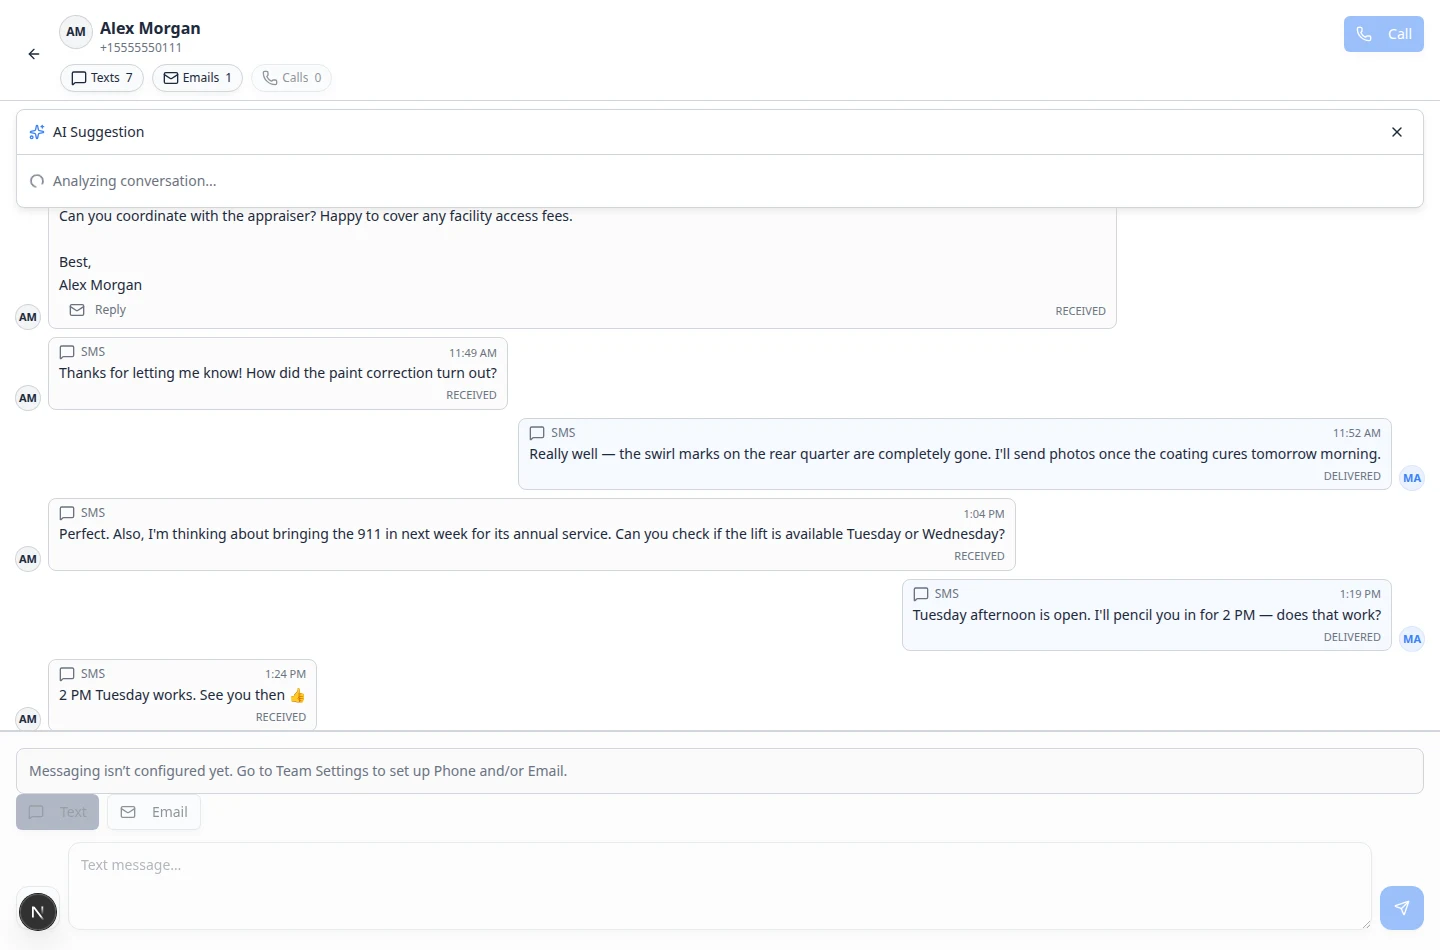Click the envelope icon beside Reply
Screen dimensions: 1440x950
pos(77,310)
